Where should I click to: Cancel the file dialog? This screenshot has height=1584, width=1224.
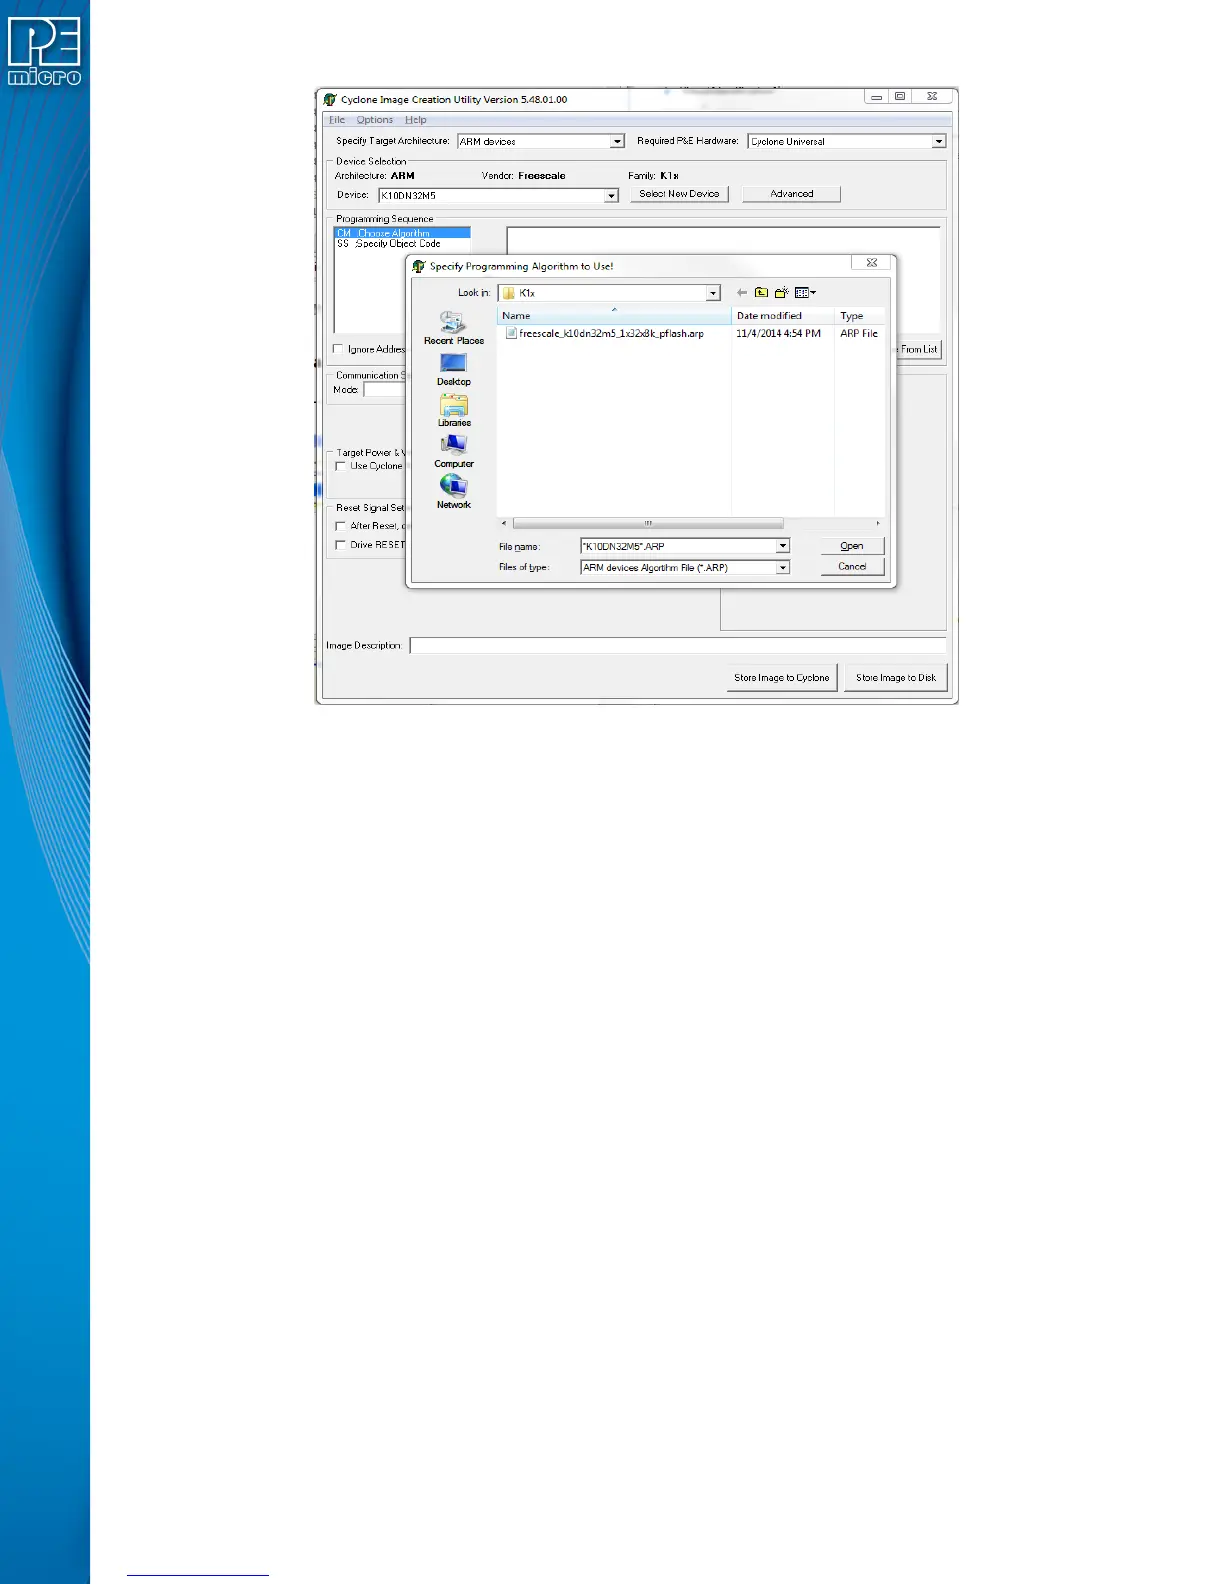(x=852, y=567)
